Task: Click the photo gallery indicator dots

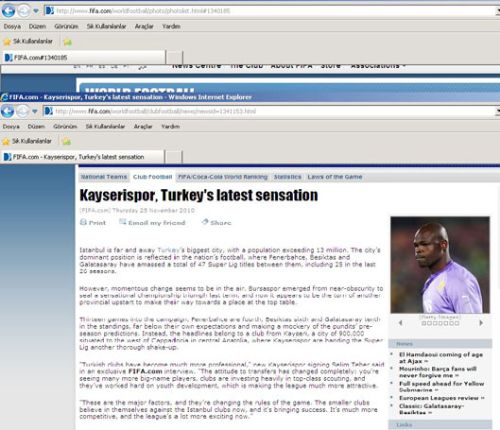Action: 440,323
